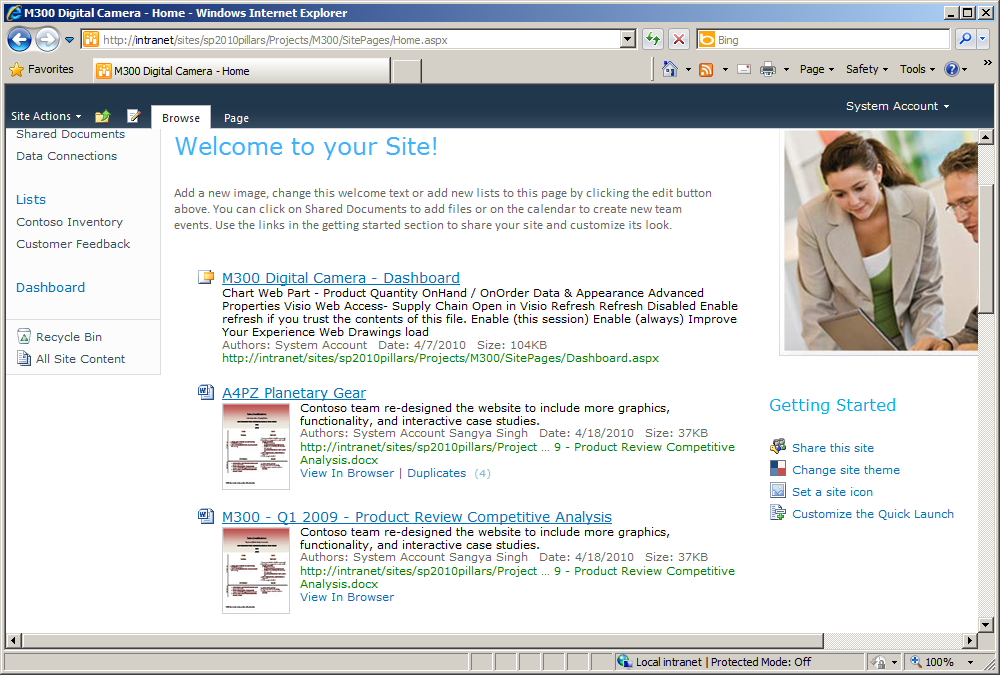Click the address bar URL field
Viewport: 1000px width, 675px height.
point(351,40)
